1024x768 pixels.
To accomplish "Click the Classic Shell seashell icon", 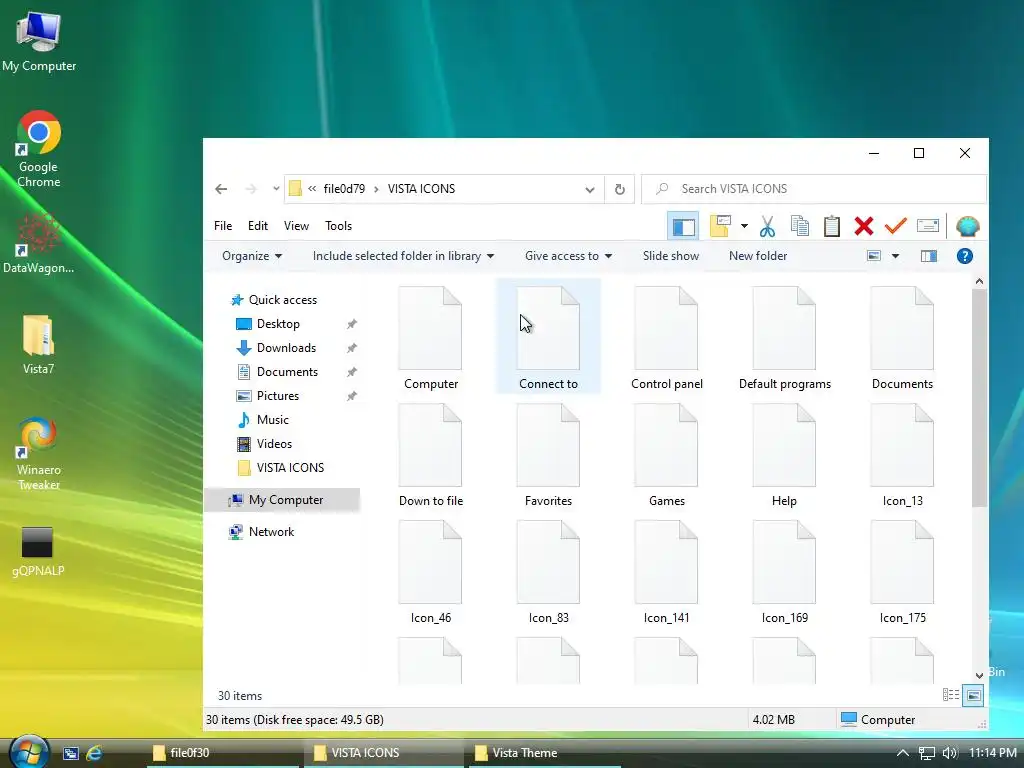I will click(967, 227).
